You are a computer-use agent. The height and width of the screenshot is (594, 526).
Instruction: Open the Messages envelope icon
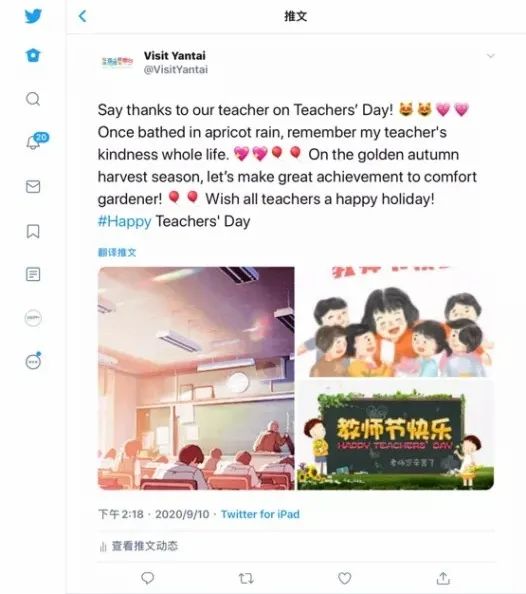point(33,186)
